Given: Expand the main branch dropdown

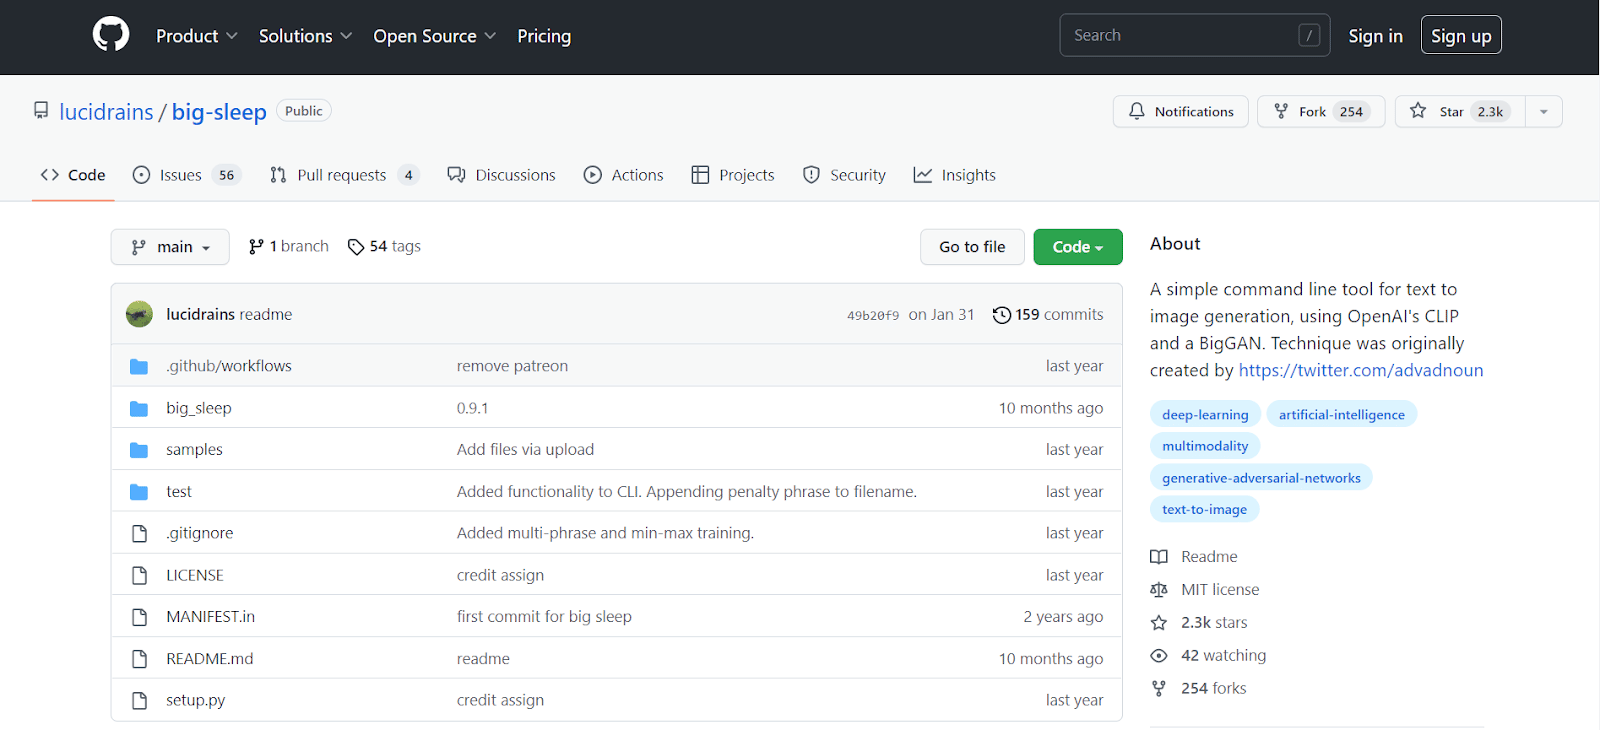Looking at the screenshot, I should [170, 247].
